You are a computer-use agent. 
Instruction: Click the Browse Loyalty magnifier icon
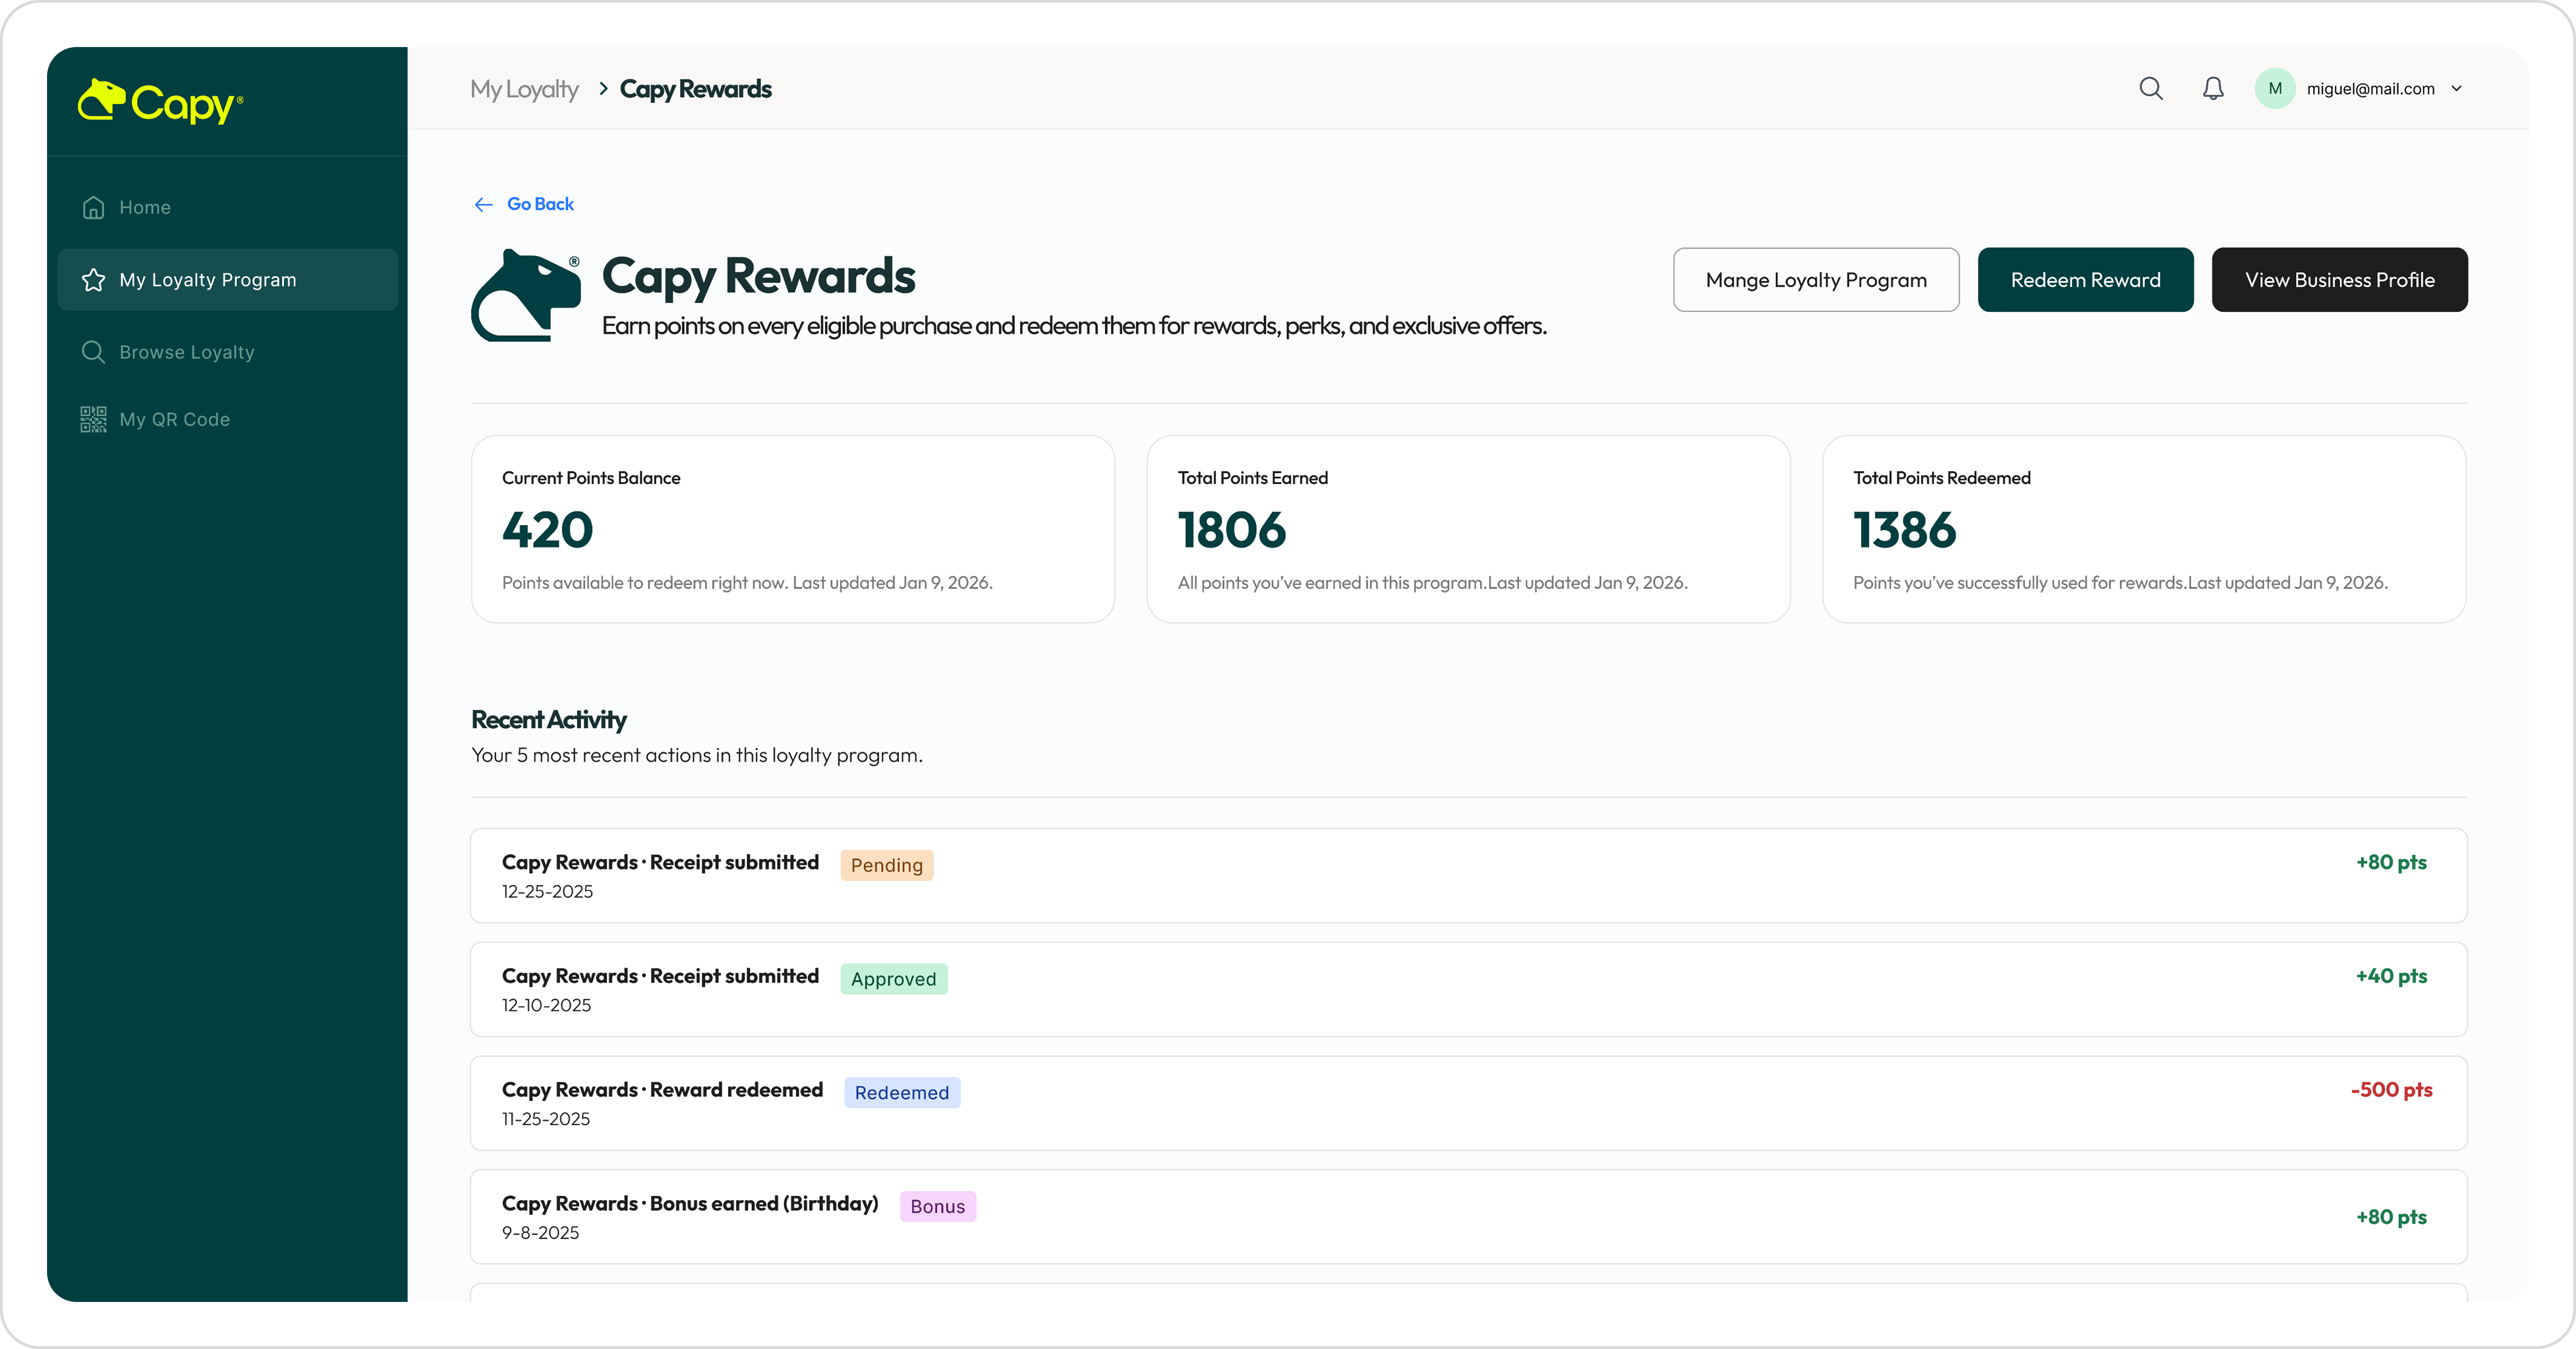pos(93,352)
